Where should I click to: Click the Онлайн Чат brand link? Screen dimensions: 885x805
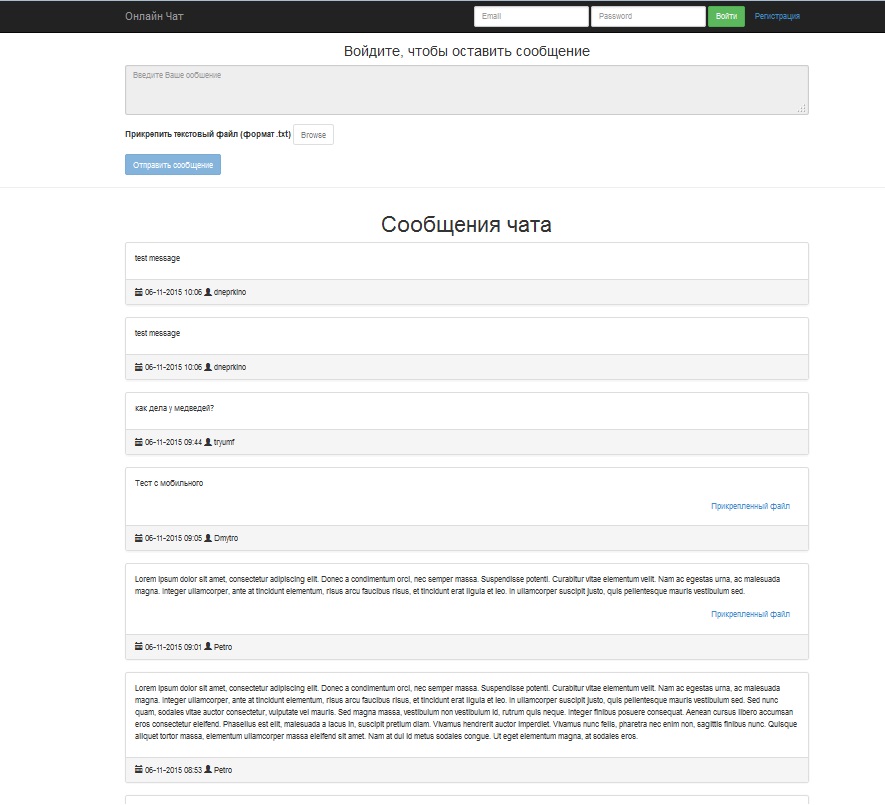[x=154, y=16]
